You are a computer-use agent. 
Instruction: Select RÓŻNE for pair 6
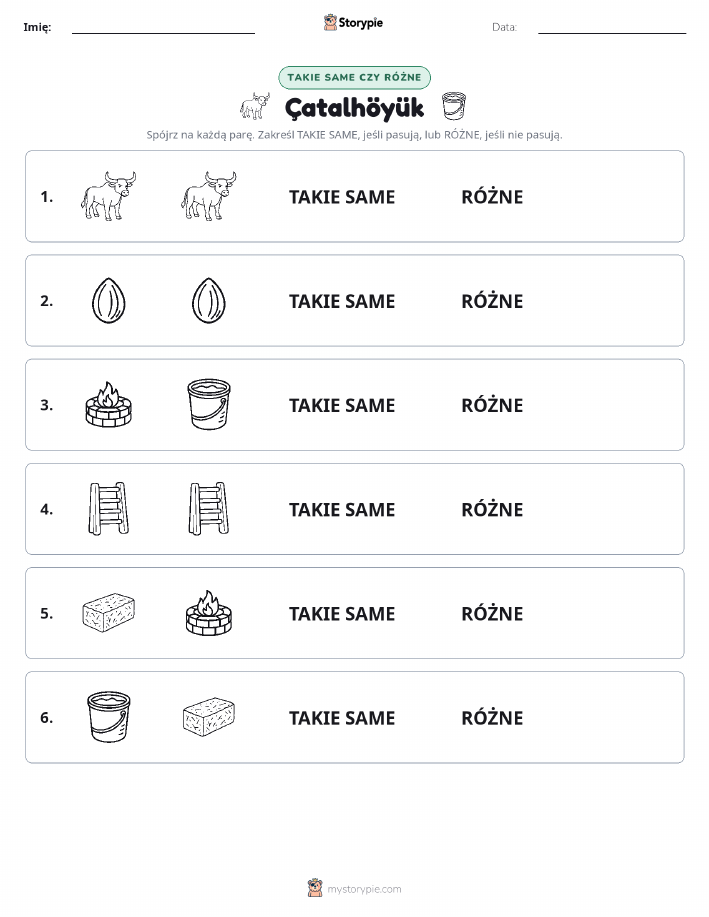[x=493, y=717]
